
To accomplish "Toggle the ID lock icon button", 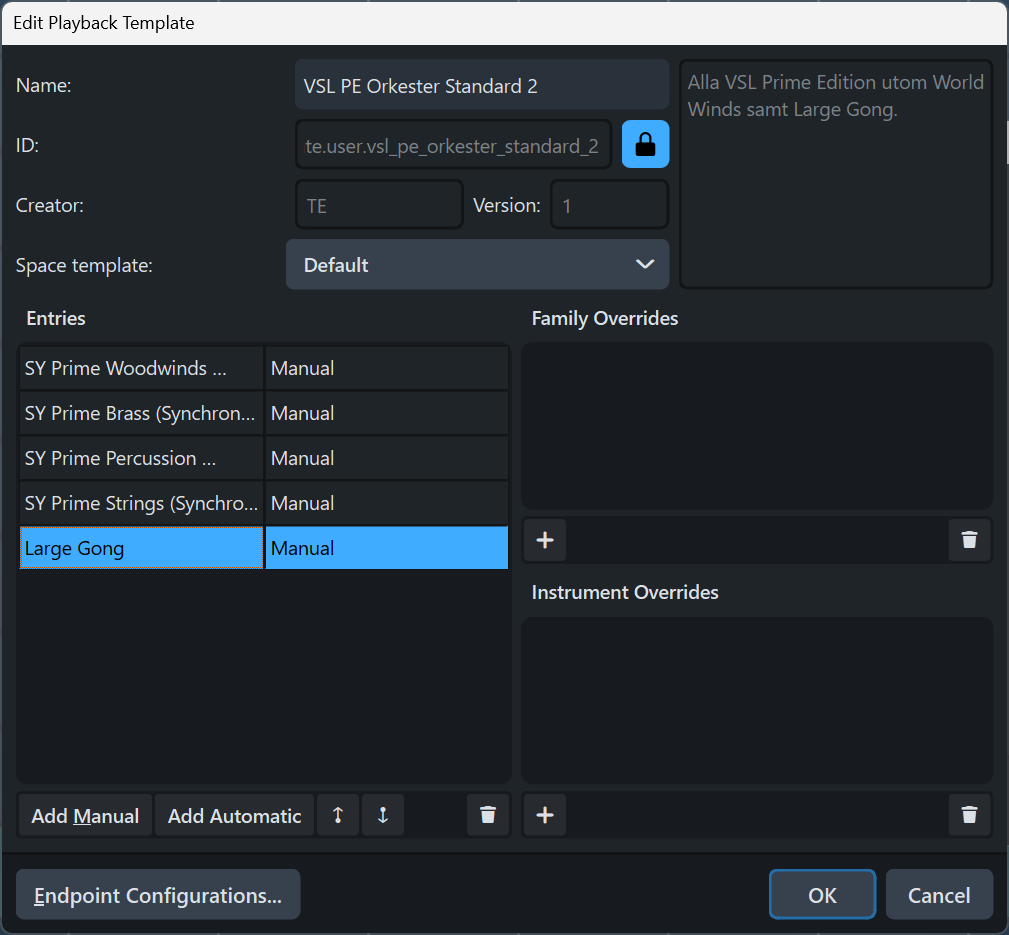I will click(x=645, y=144).
